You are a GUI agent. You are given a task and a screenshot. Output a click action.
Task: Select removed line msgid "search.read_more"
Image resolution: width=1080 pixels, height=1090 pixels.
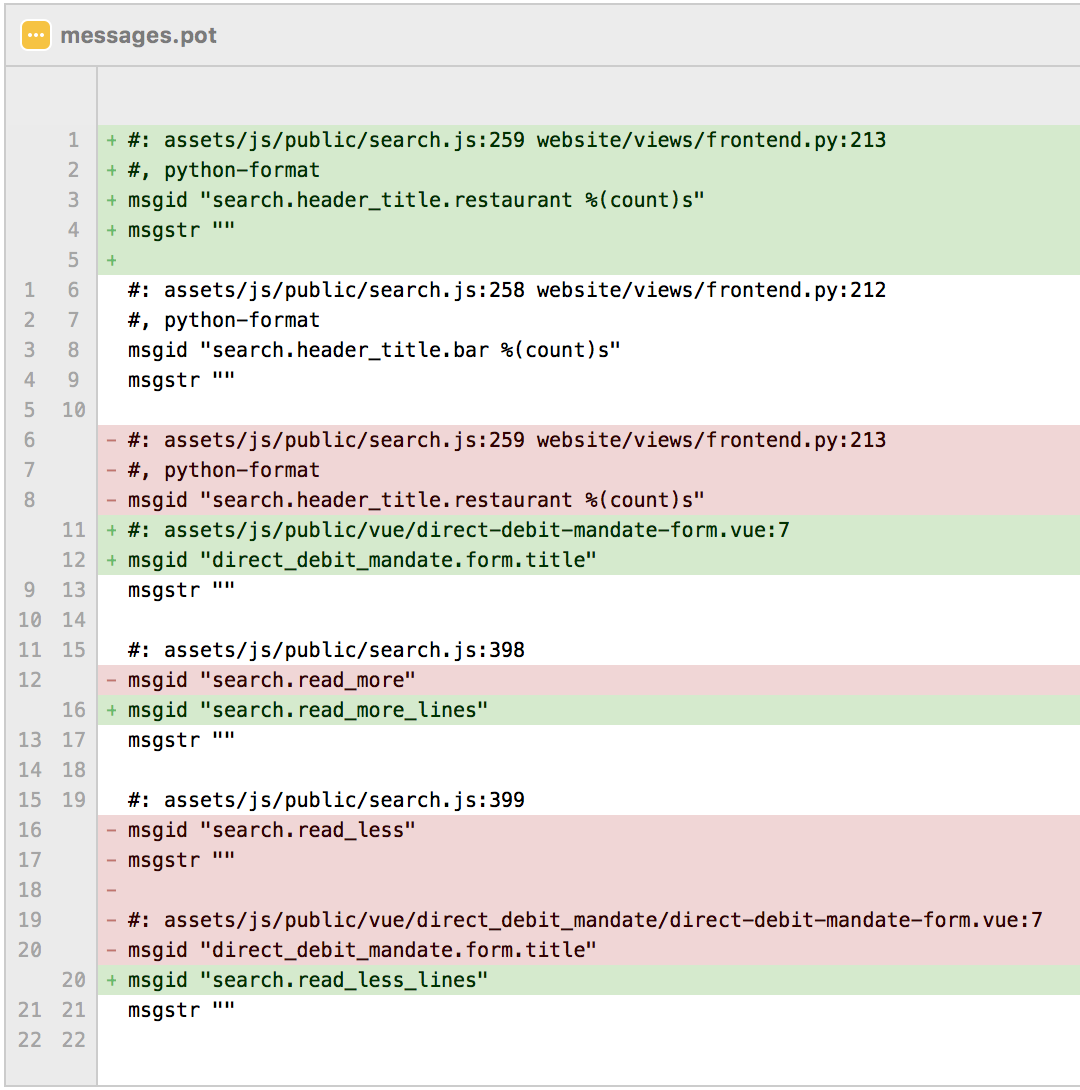tap(271, 680)
